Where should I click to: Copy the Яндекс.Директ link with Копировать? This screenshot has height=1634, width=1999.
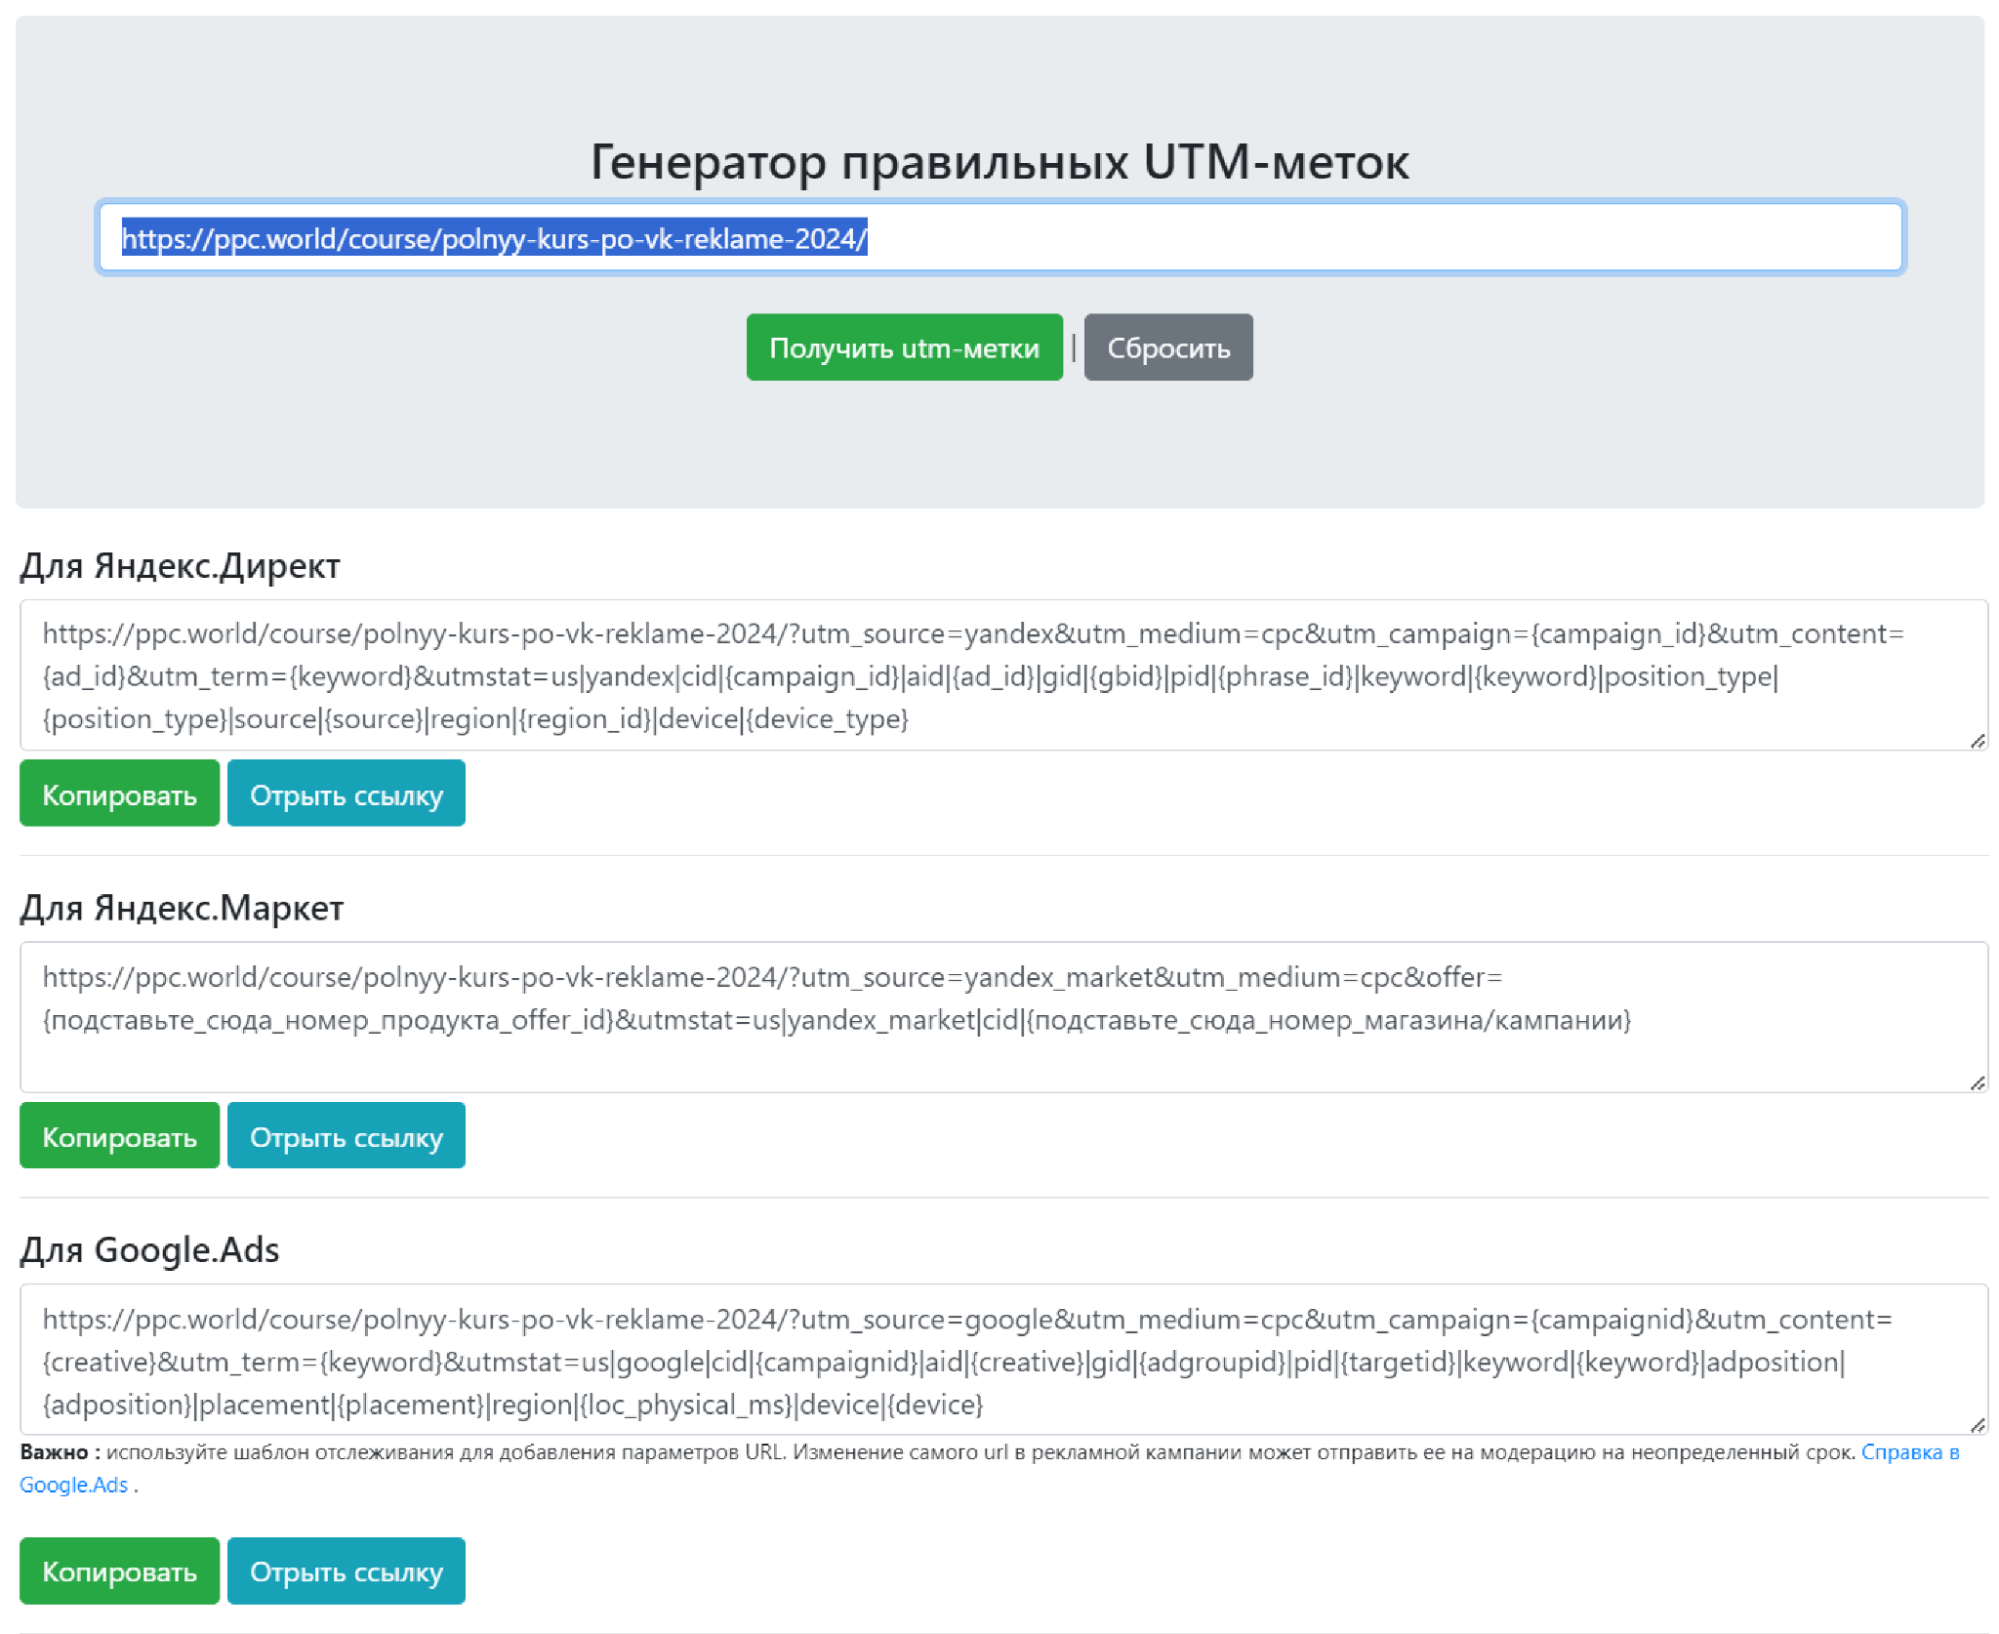(x=119, y=794)
